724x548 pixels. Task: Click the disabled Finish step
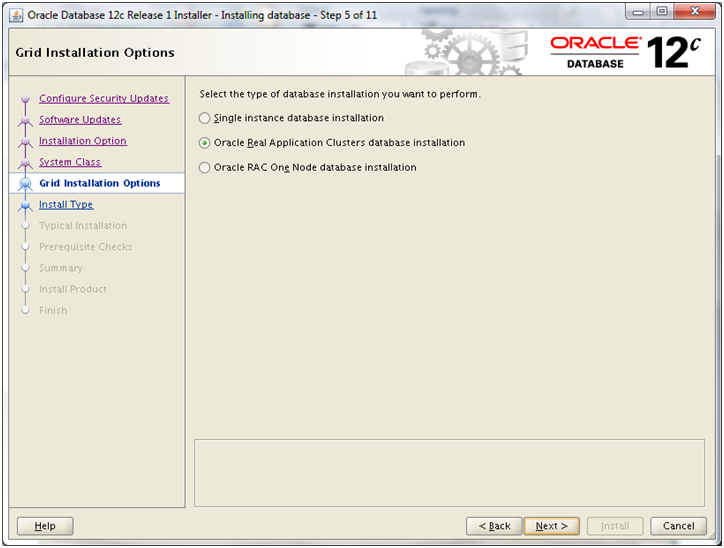53,311
